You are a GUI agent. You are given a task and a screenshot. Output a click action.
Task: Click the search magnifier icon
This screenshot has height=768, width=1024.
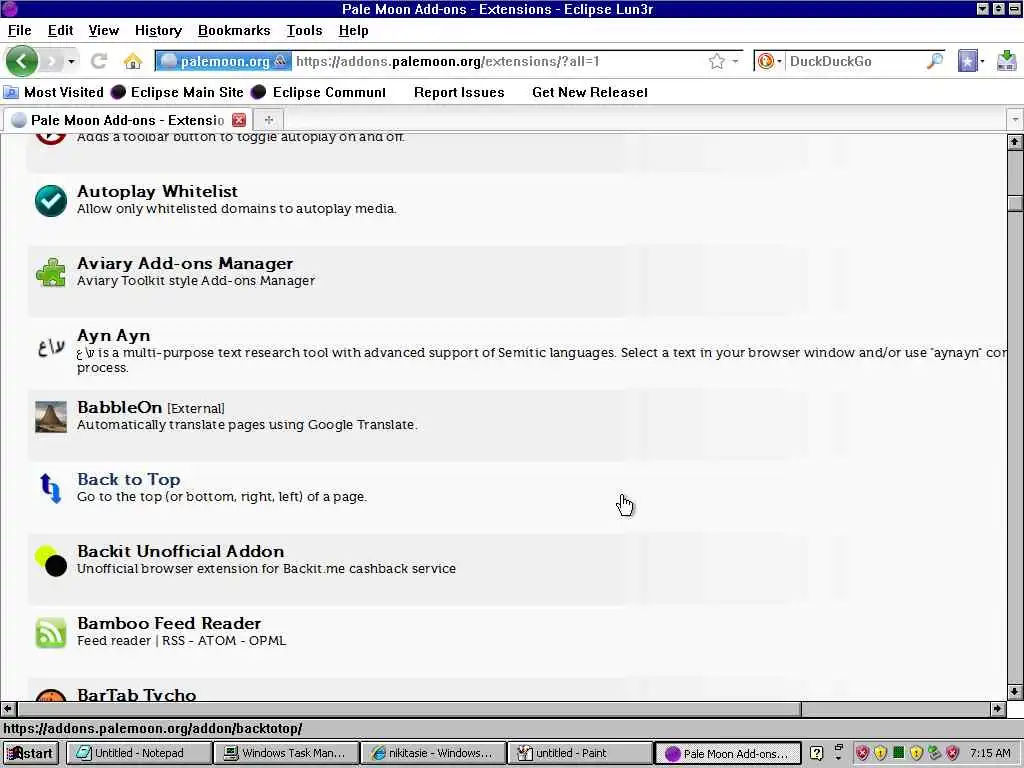935,61
